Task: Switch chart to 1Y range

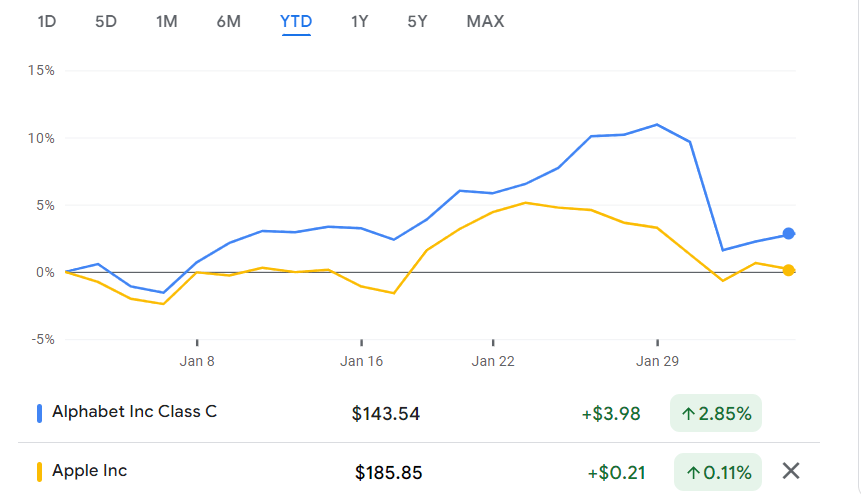Action: 359,21
